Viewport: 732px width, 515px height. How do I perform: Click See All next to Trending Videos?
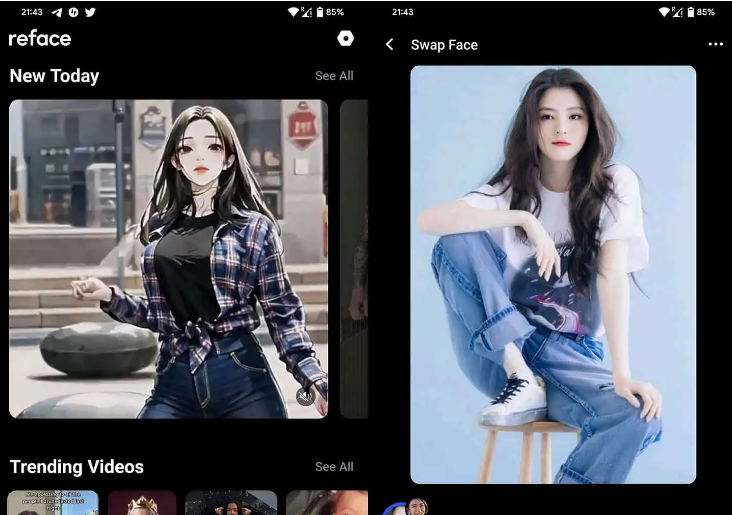point(334,467)
